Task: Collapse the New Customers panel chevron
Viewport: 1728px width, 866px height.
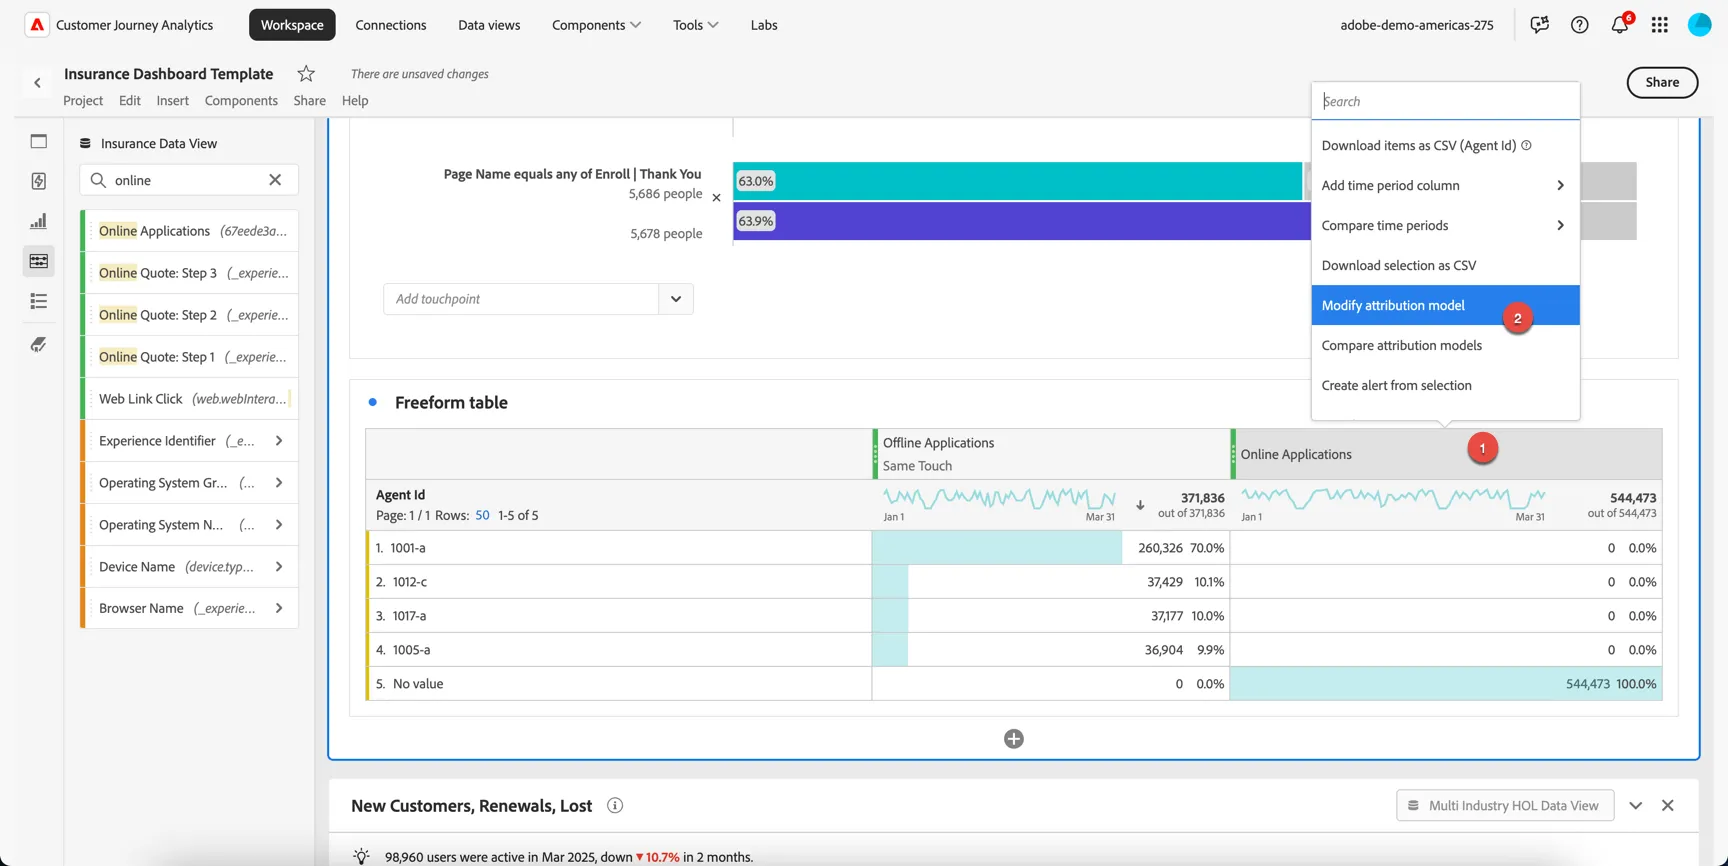Action: (1635, 806)
